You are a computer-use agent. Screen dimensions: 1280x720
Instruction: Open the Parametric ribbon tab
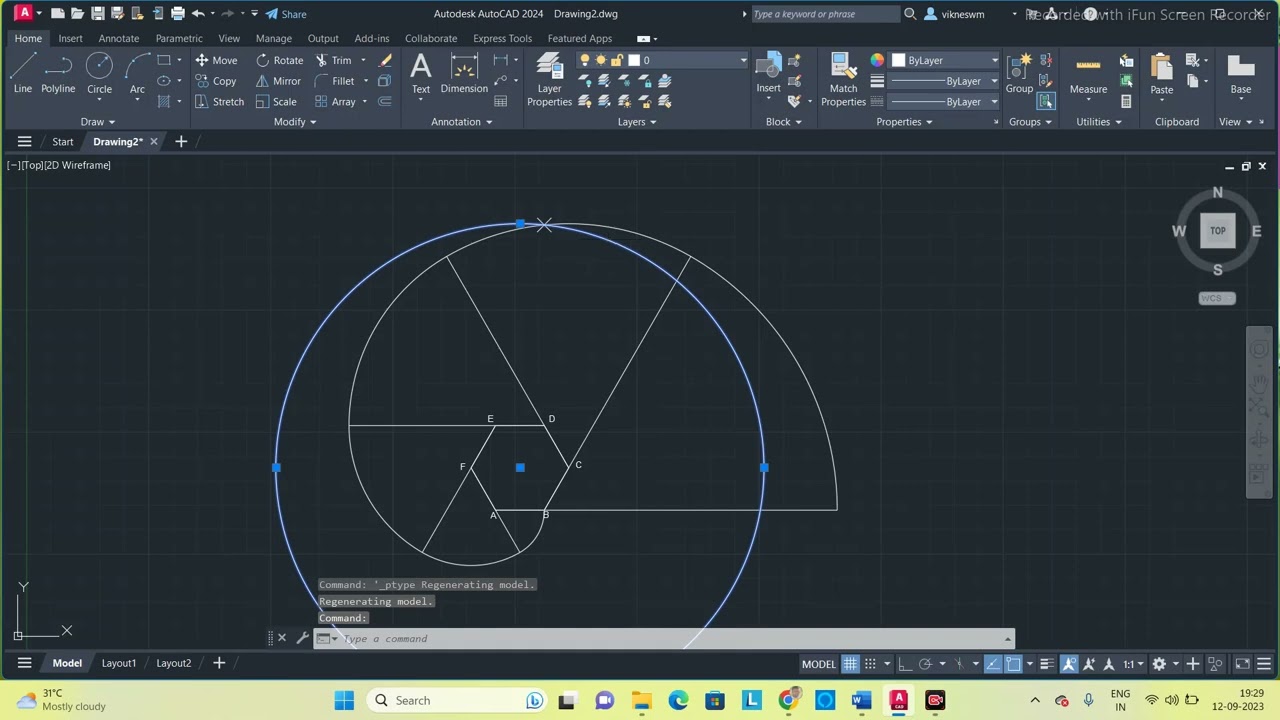pos(179,38)
